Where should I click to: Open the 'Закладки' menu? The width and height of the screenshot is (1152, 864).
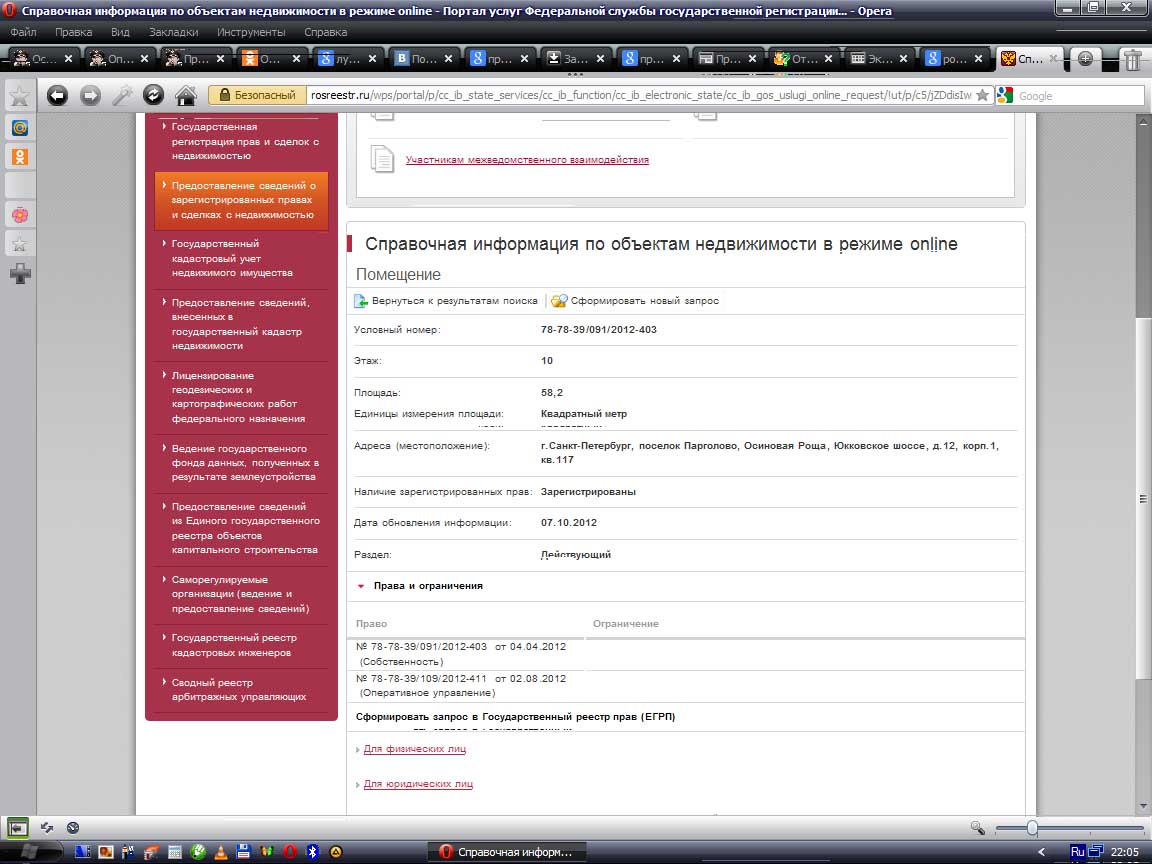[x=173, y=32]
